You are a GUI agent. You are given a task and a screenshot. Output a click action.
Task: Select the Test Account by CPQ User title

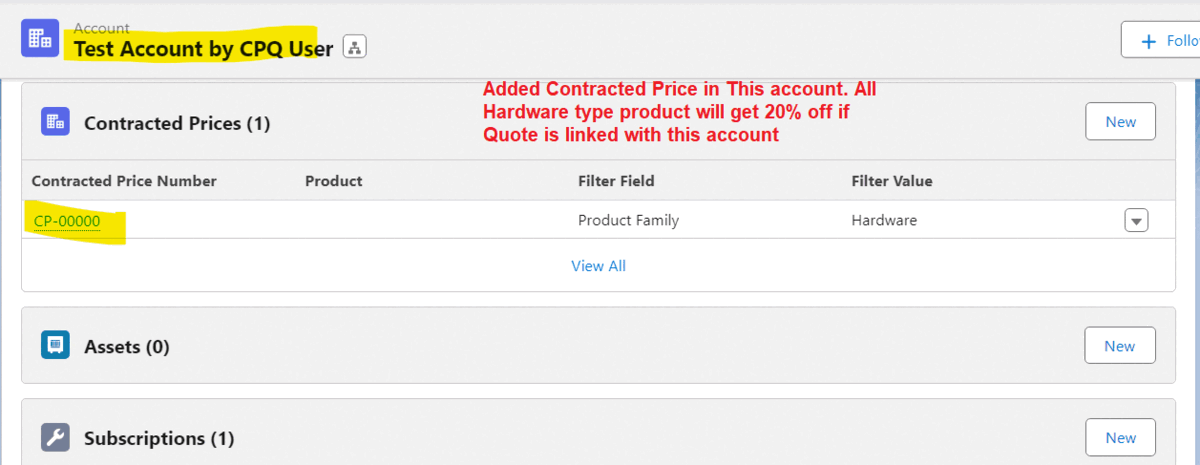pos(203,49)
